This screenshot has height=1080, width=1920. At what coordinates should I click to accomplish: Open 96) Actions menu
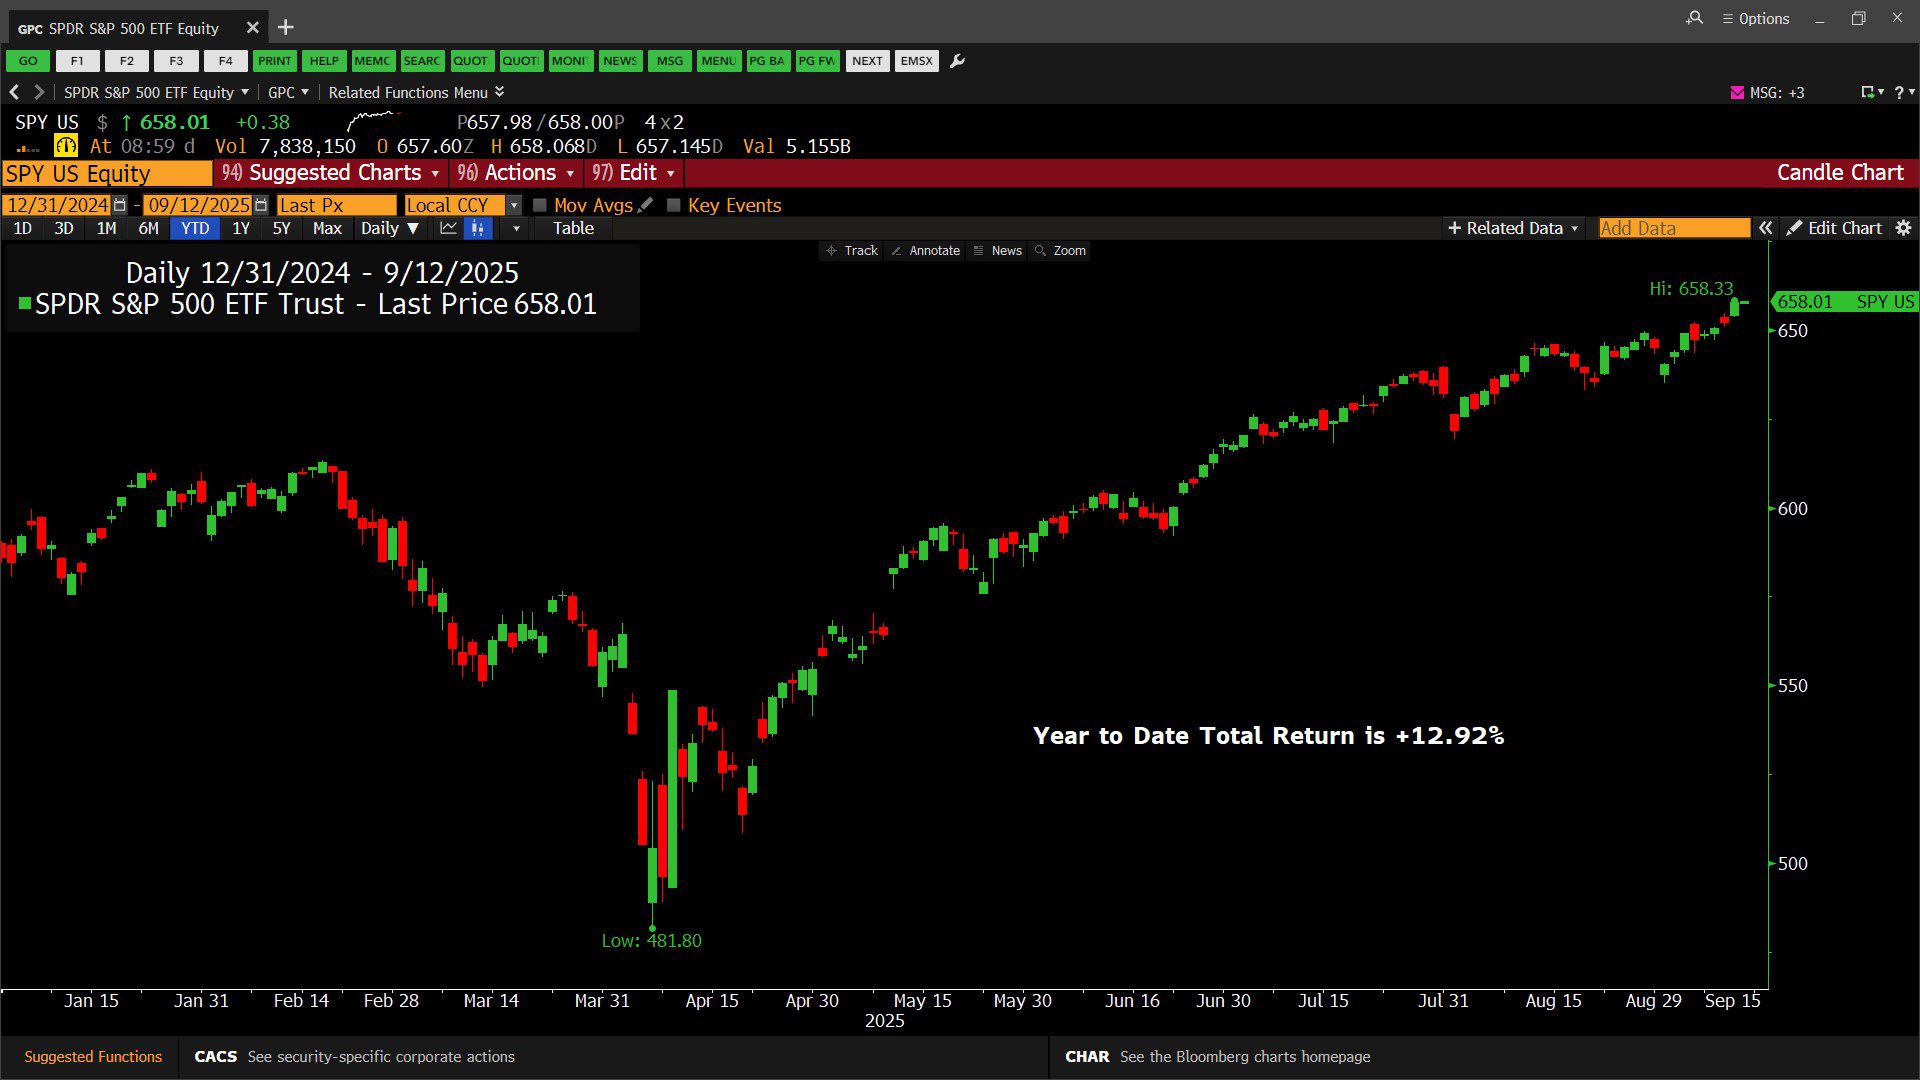pos(515,173)
